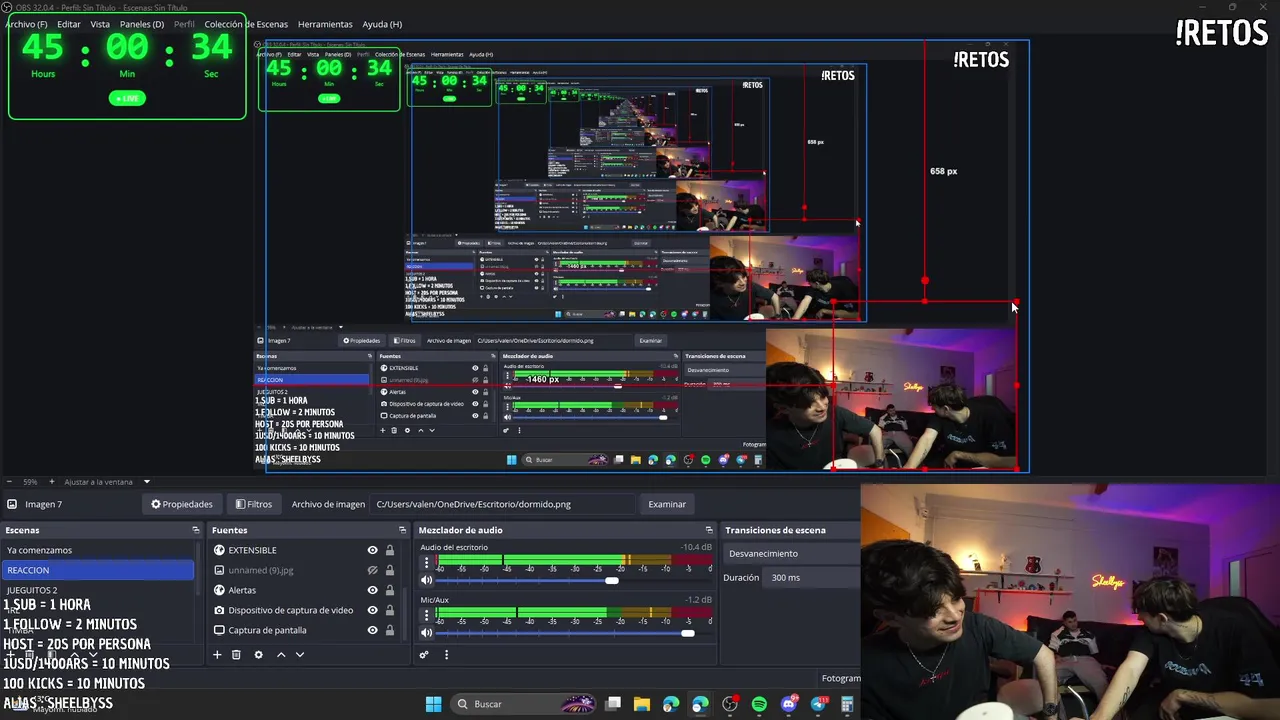Click image file path field dormido.png
This screenshot has height=720, width=1280.
click(x=502, y=504)
